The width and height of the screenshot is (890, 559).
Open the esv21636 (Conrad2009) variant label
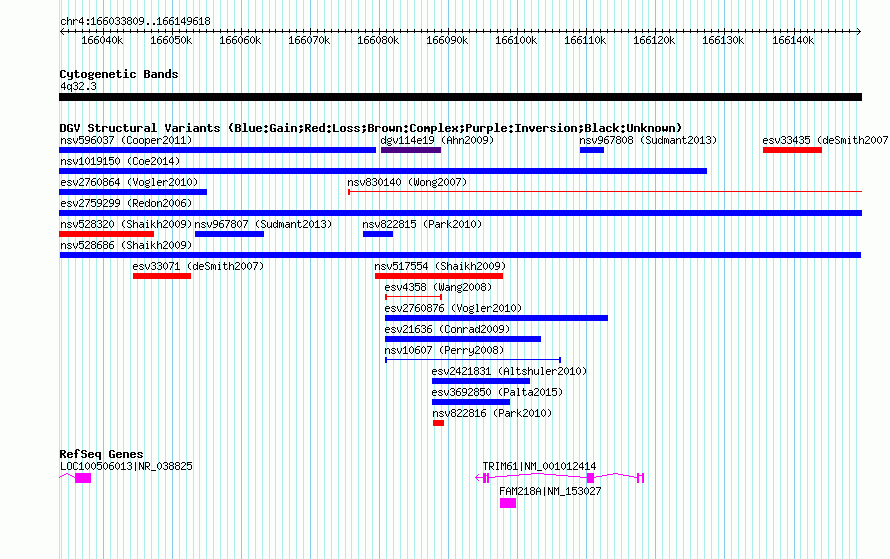447,329
